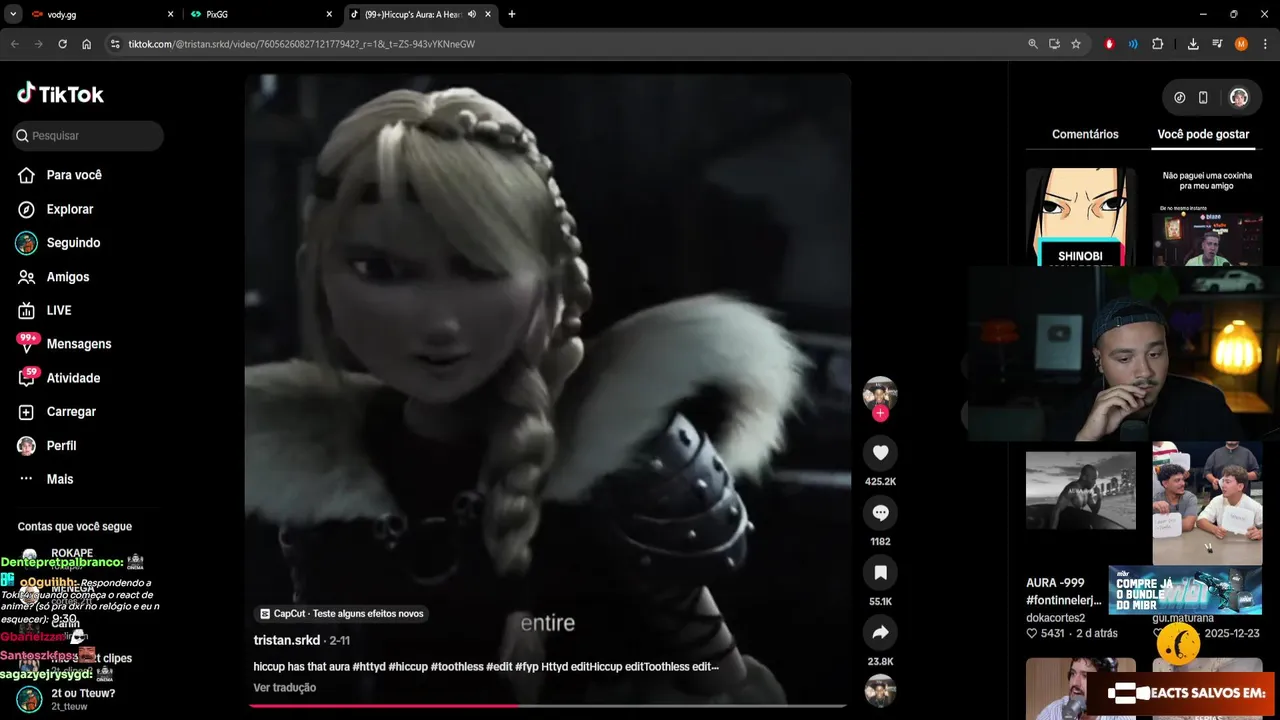Click the tiktok.com address bar URL

click(x=301, y=44)
